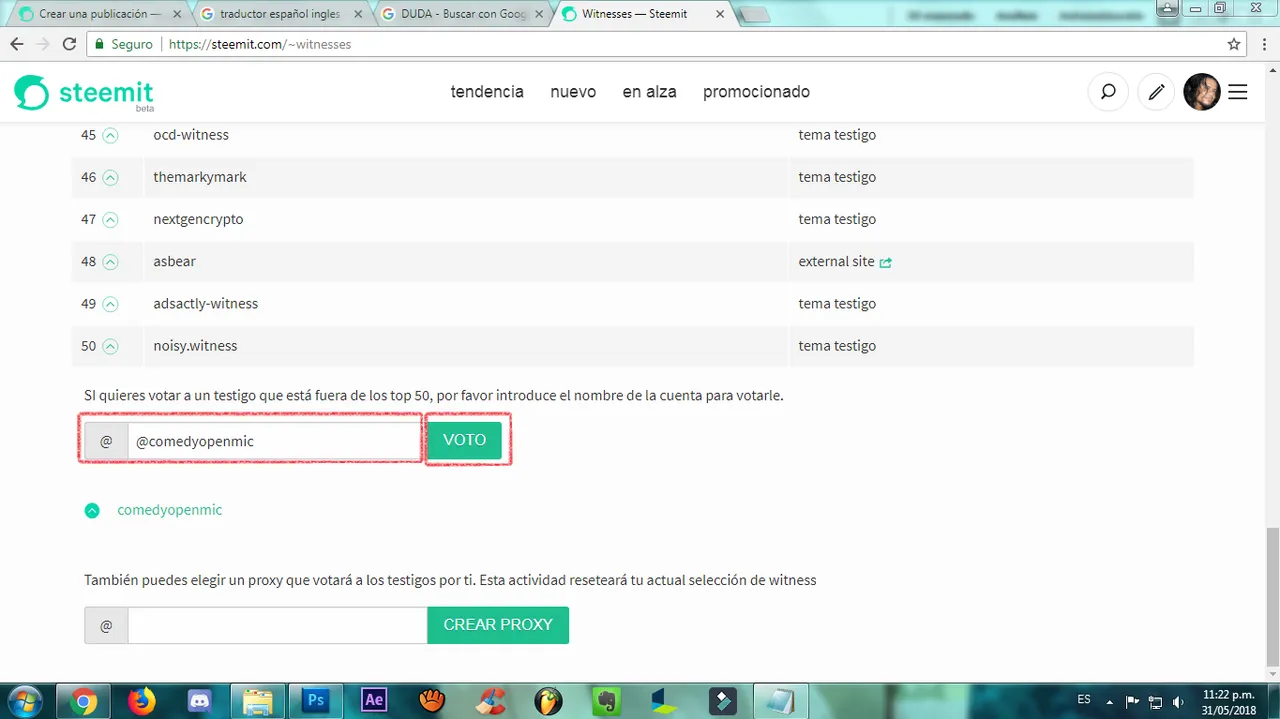Click the proxy account input field
Viewport: 1280px width, 719px height.
pyautogui.click(x=277, y=625)
